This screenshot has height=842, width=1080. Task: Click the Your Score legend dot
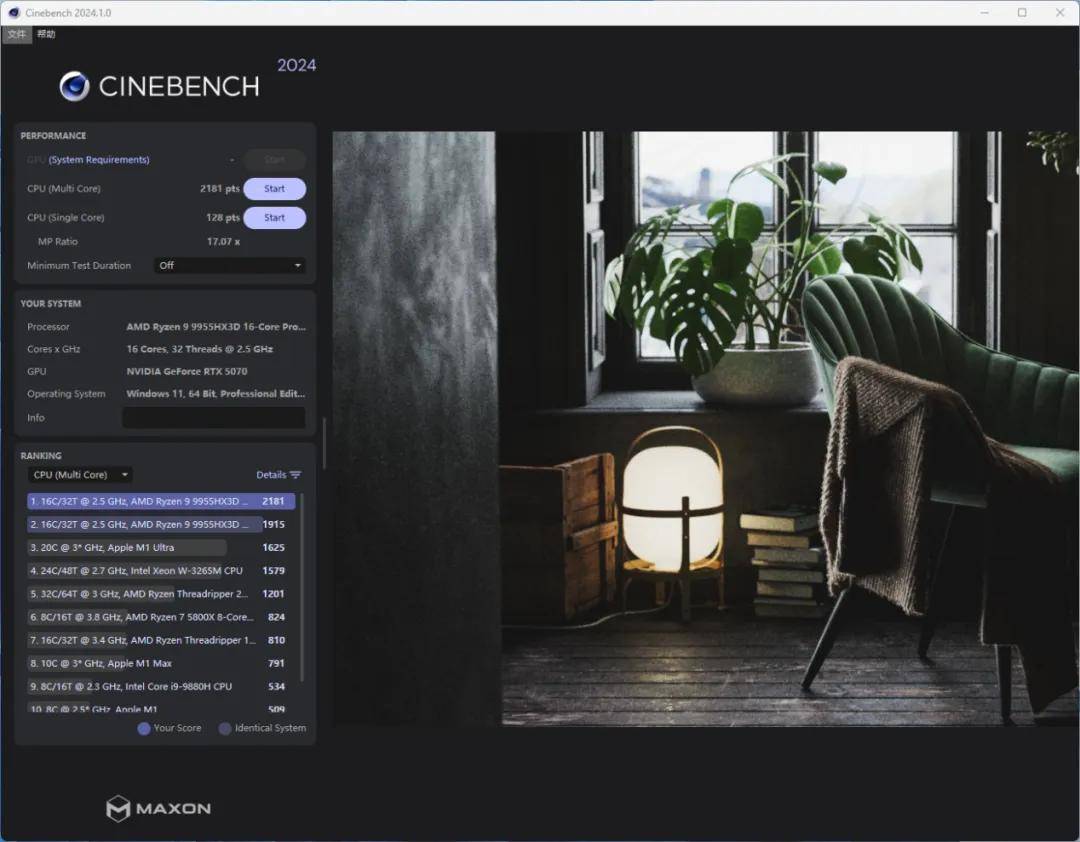coord(144,728)
